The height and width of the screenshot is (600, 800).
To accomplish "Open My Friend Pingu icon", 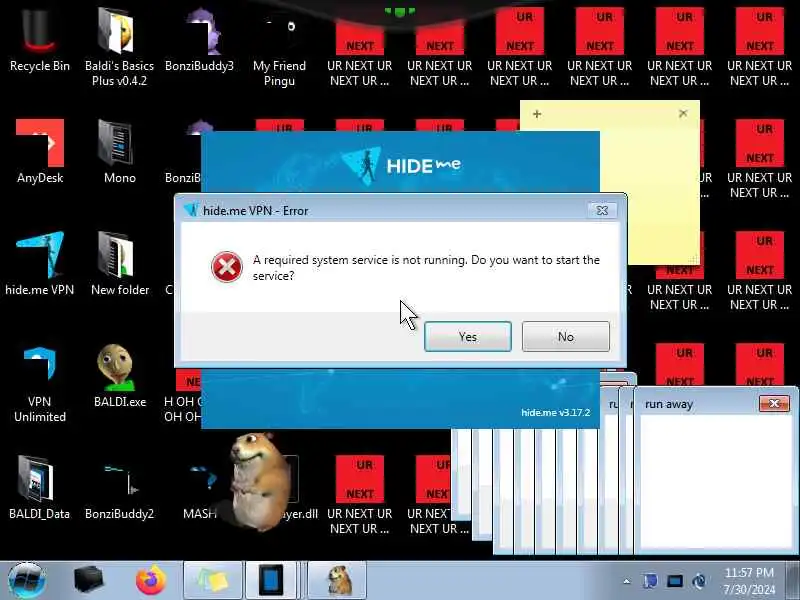I will [x=279, y=46].
